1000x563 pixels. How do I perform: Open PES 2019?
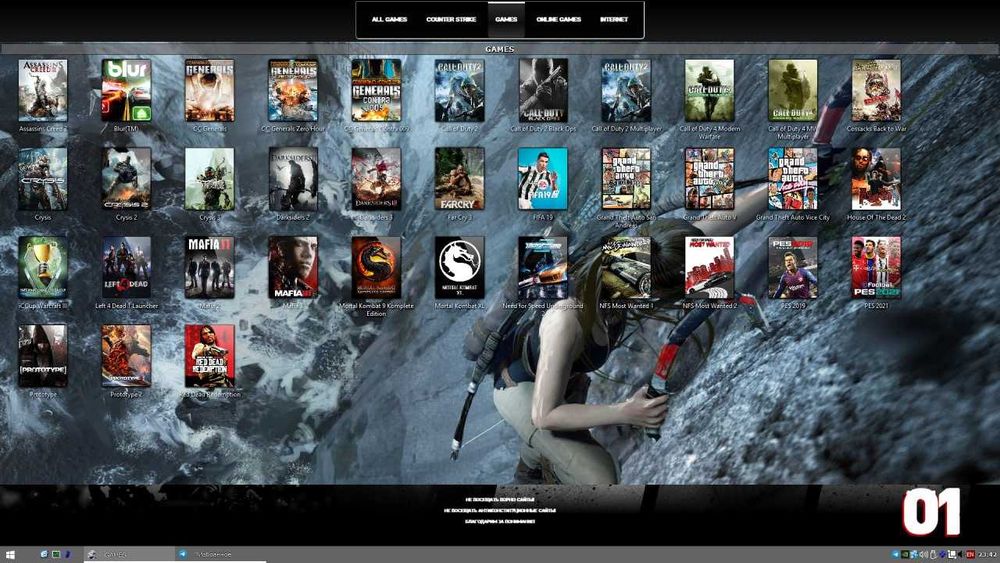793,268
